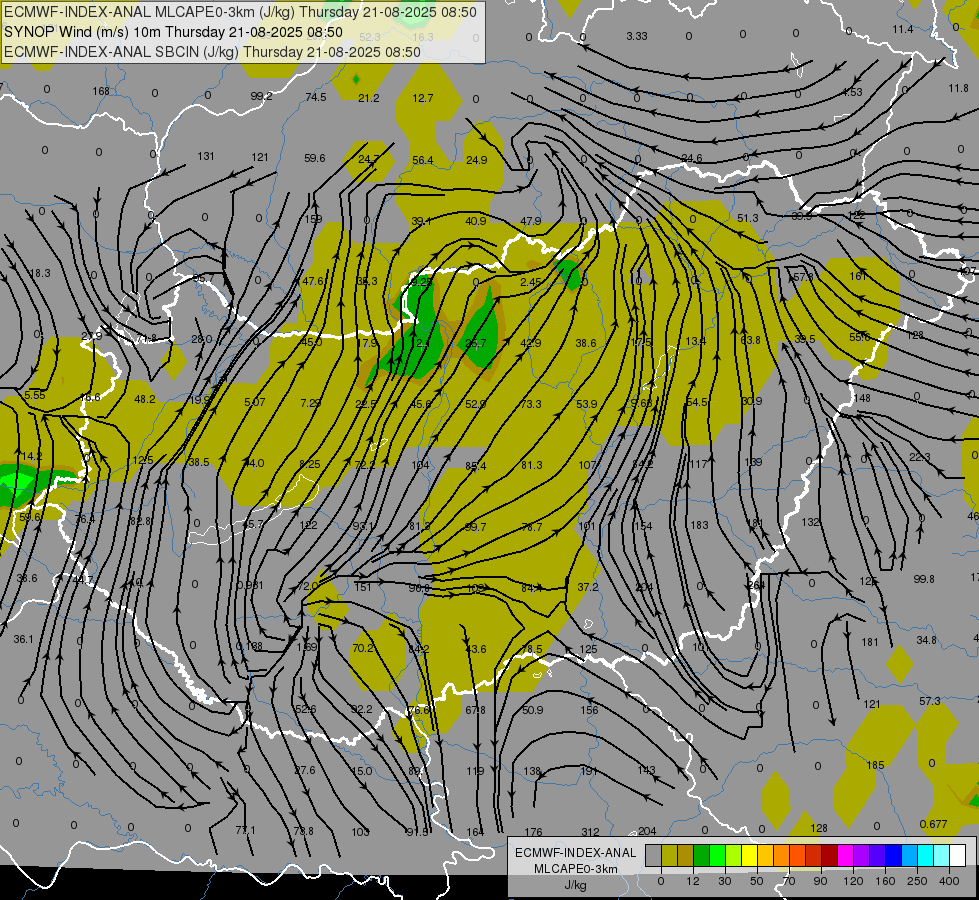
Task: Click the legend tick label 250
Action: point(917,881)
